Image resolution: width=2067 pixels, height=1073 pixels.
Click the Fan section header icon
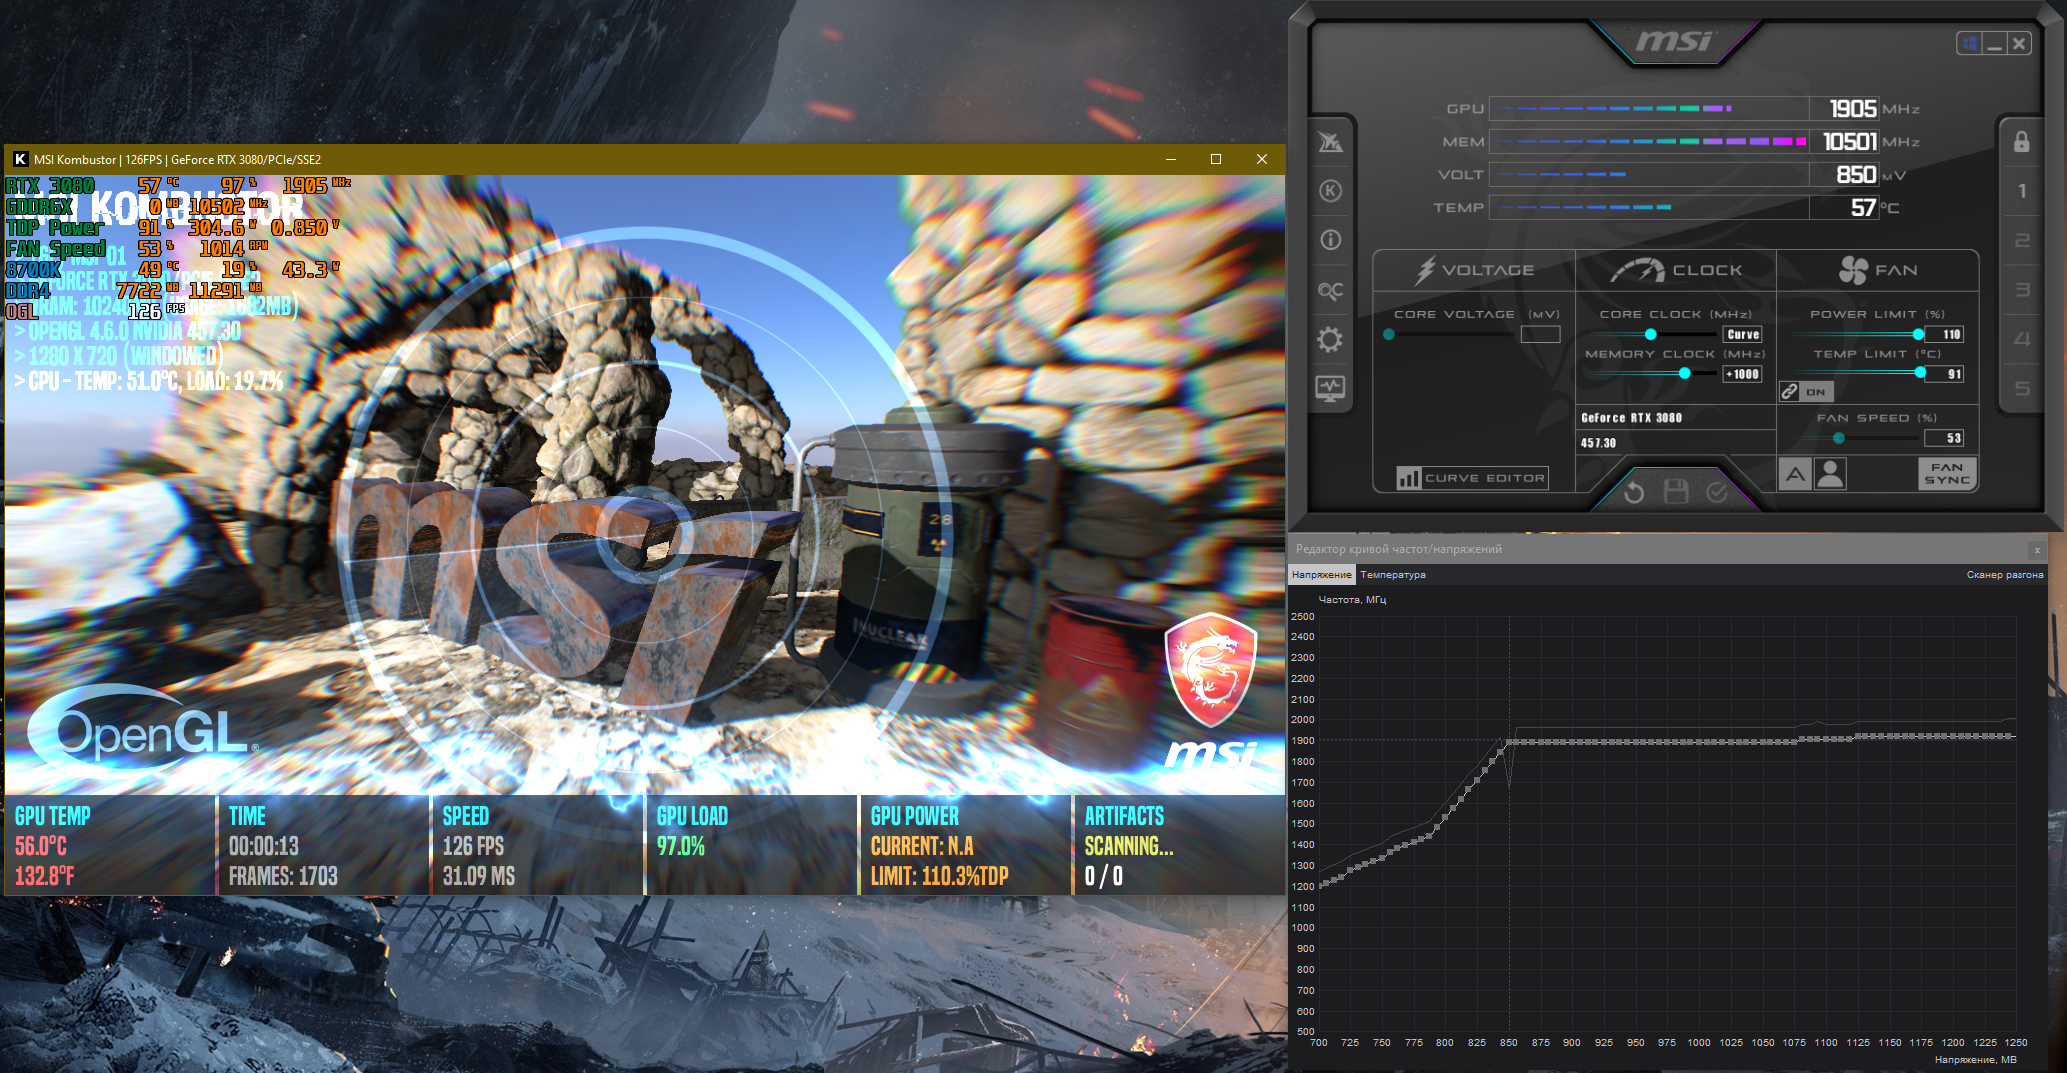1853,270
